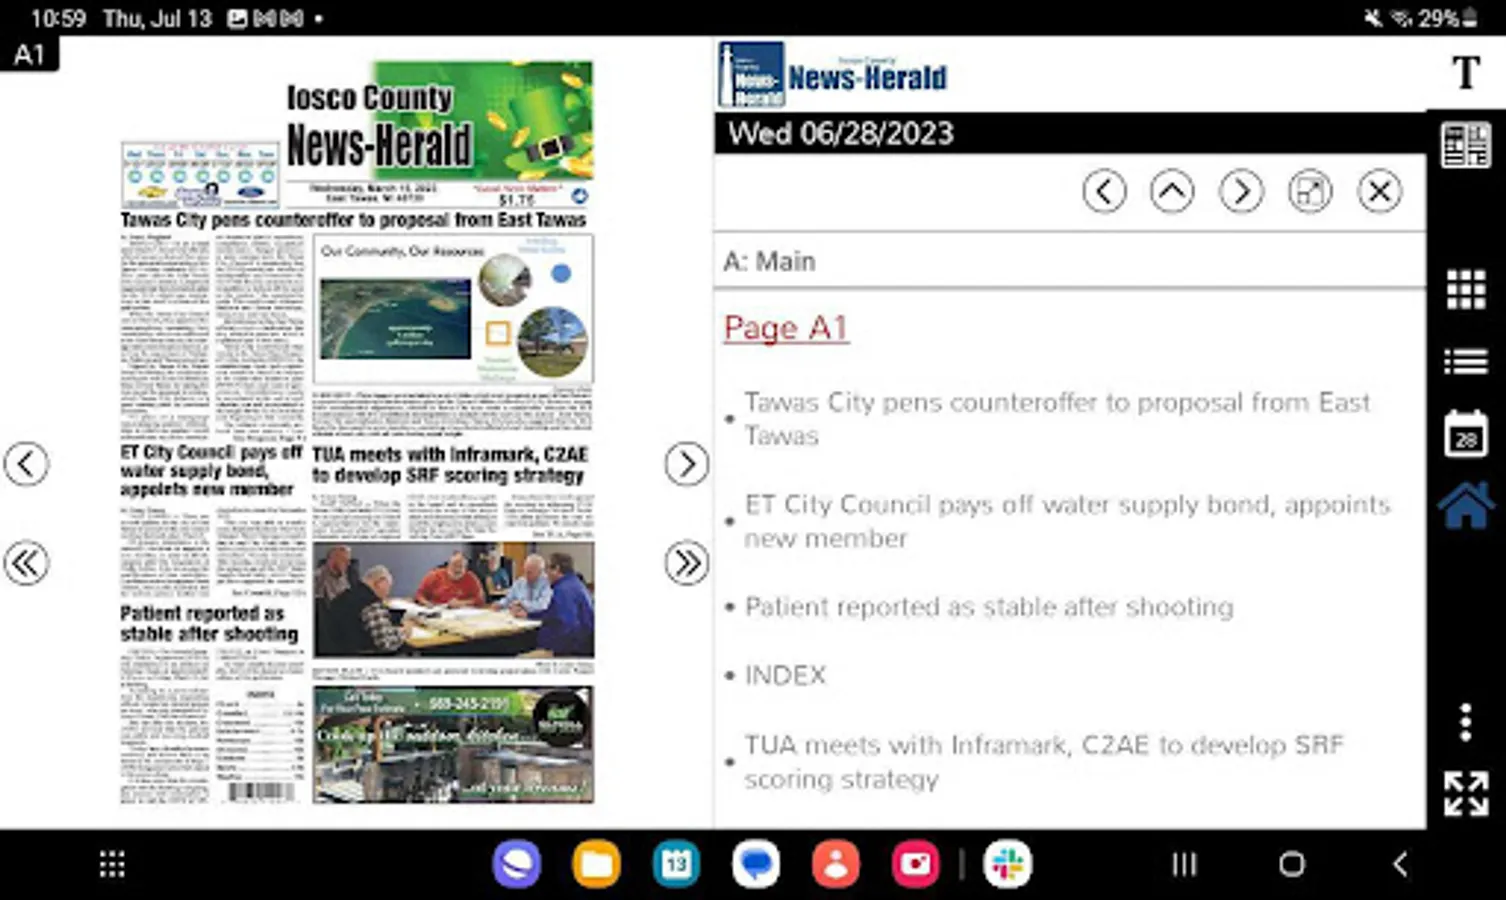Image resolution: width=1506 pixels, height=900 pixels.
Task: Open the Page A1 link
Action: click(x=786, y=328)
